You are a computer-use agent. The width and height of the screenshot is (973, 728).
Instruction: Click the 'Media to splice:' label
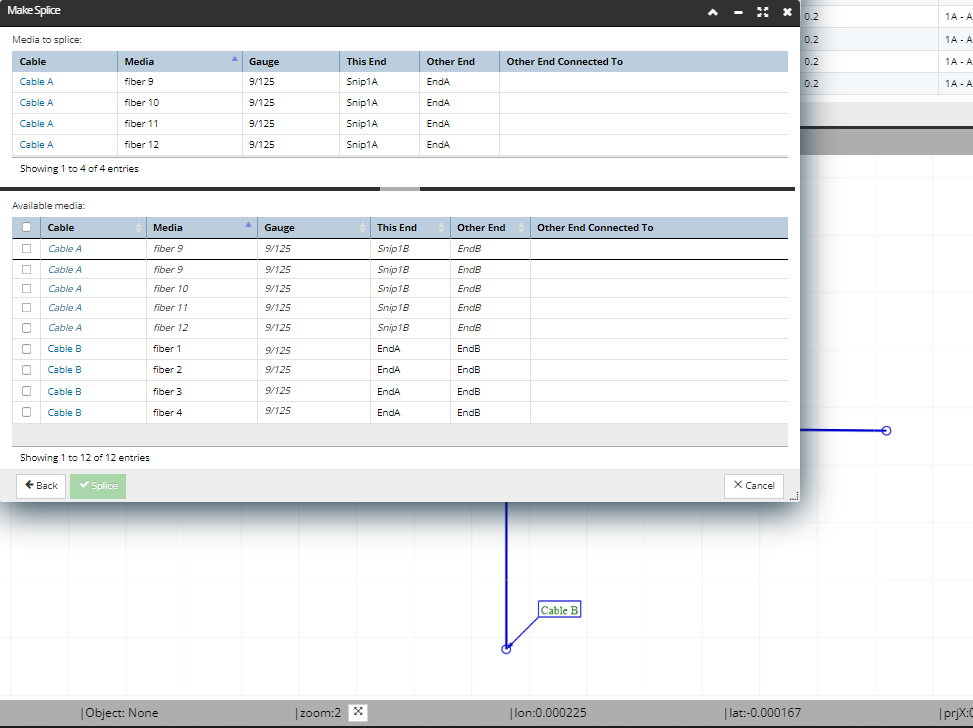(47, 40)
